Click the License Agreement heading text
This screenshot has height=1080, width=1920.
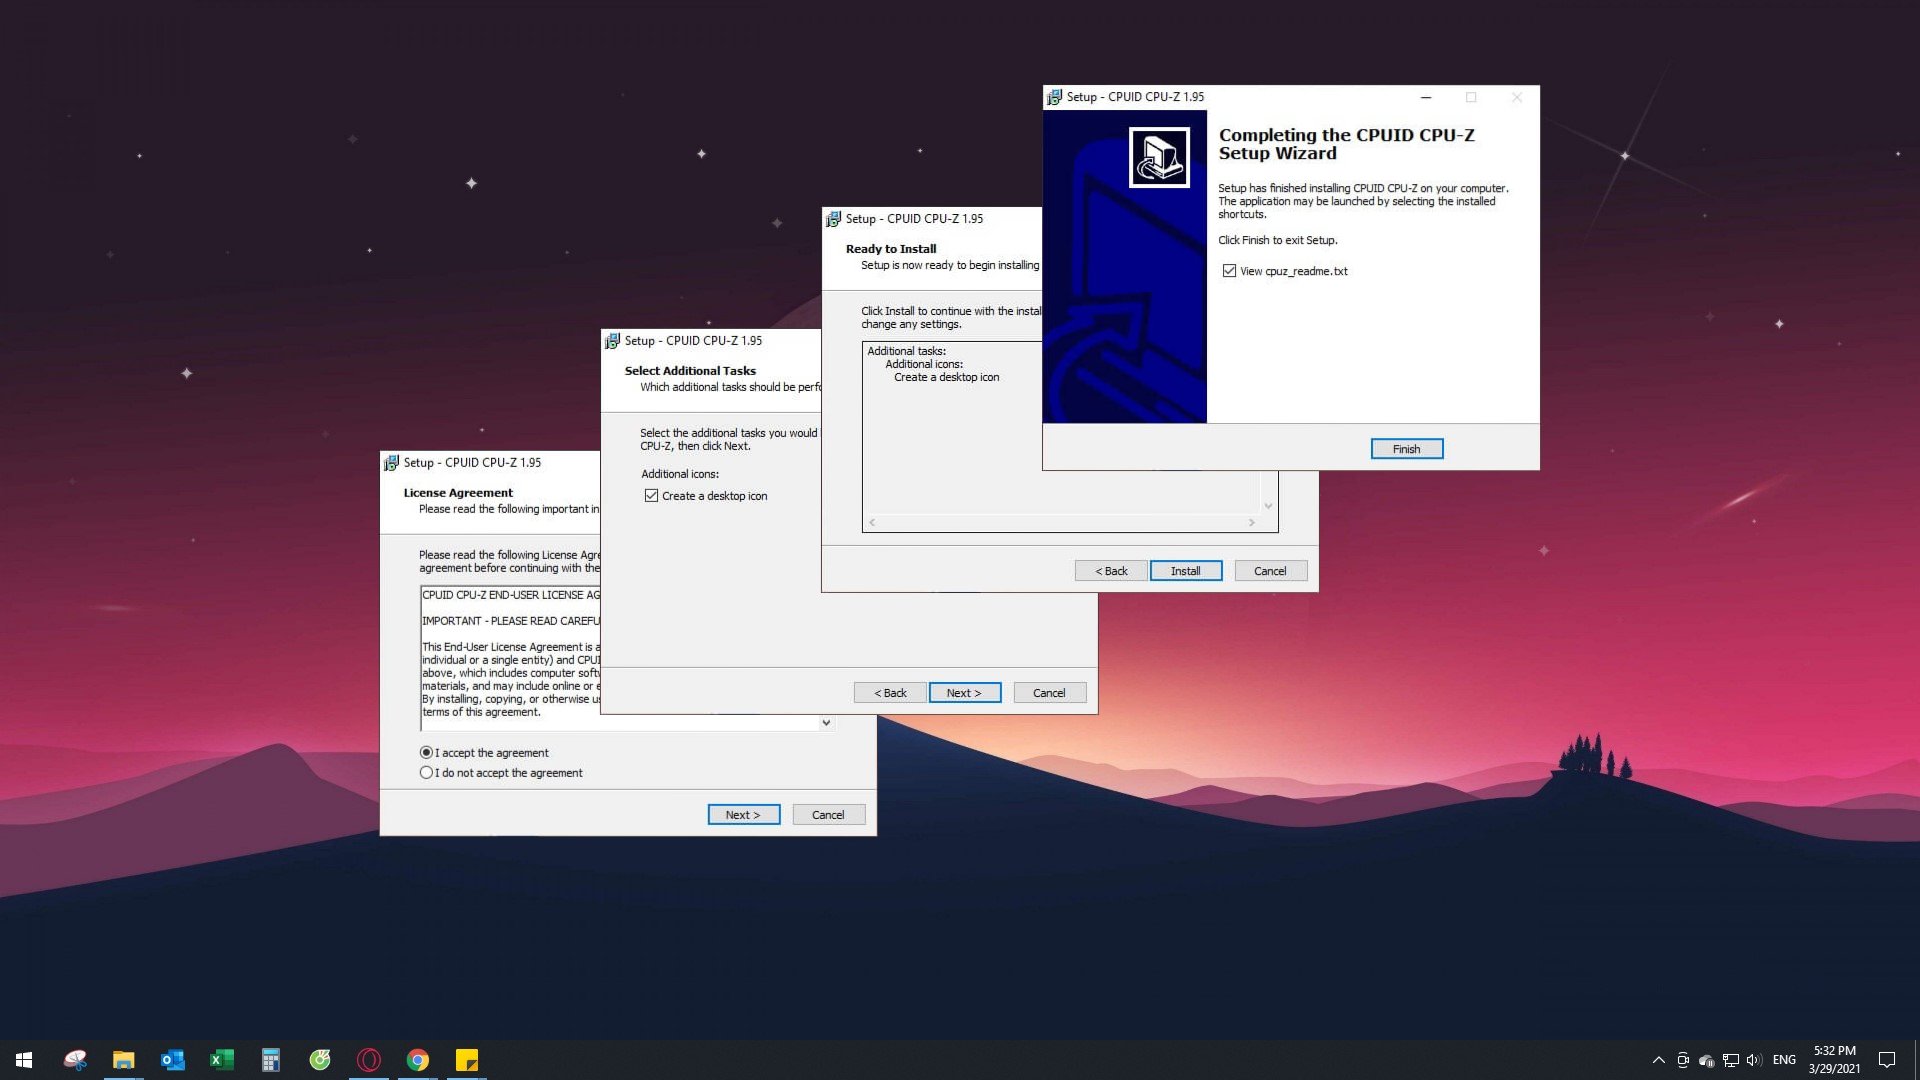pyautogui.click(x=458, y=493)
